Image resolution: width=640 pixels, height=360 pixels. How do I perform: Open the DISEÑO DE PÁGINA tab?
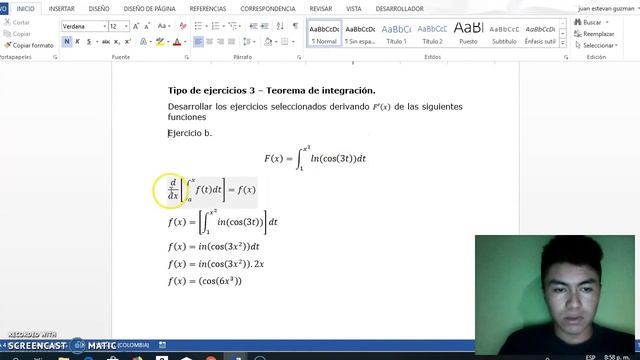click(149, 9)
